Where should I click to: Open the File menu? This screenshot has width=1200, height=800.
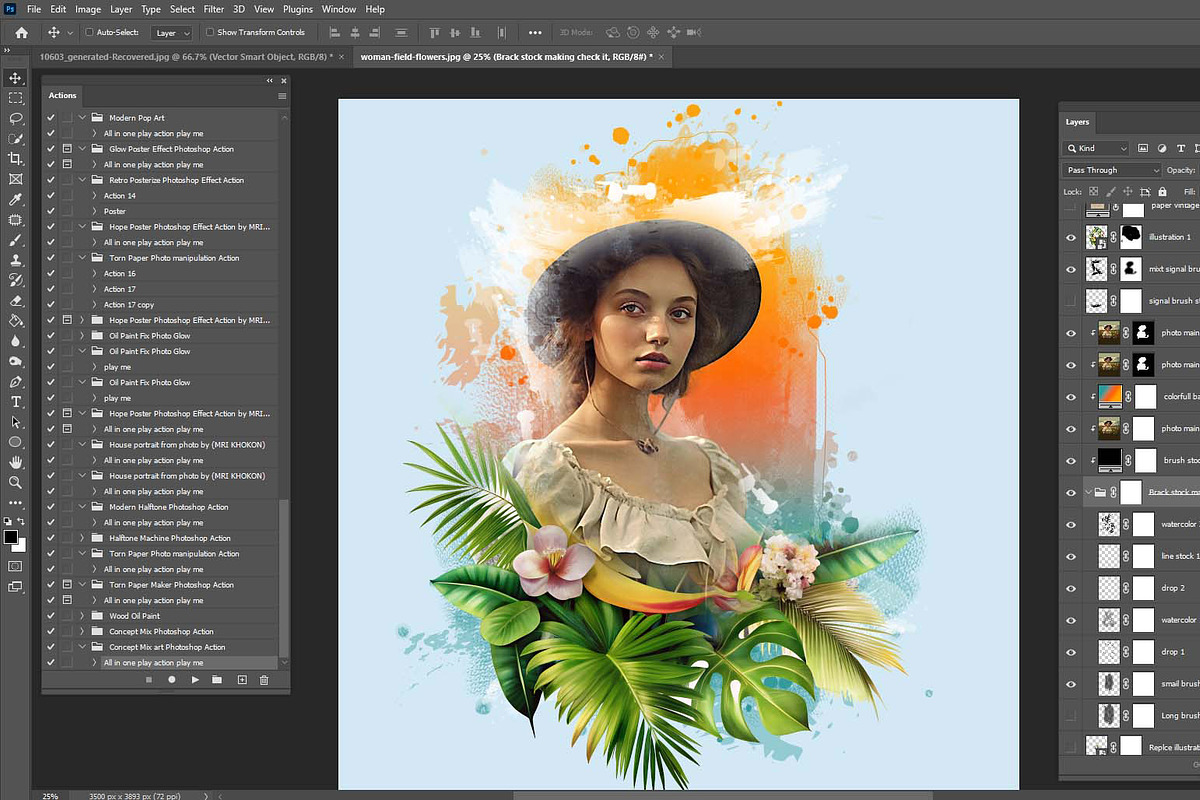tap(34, 9)
